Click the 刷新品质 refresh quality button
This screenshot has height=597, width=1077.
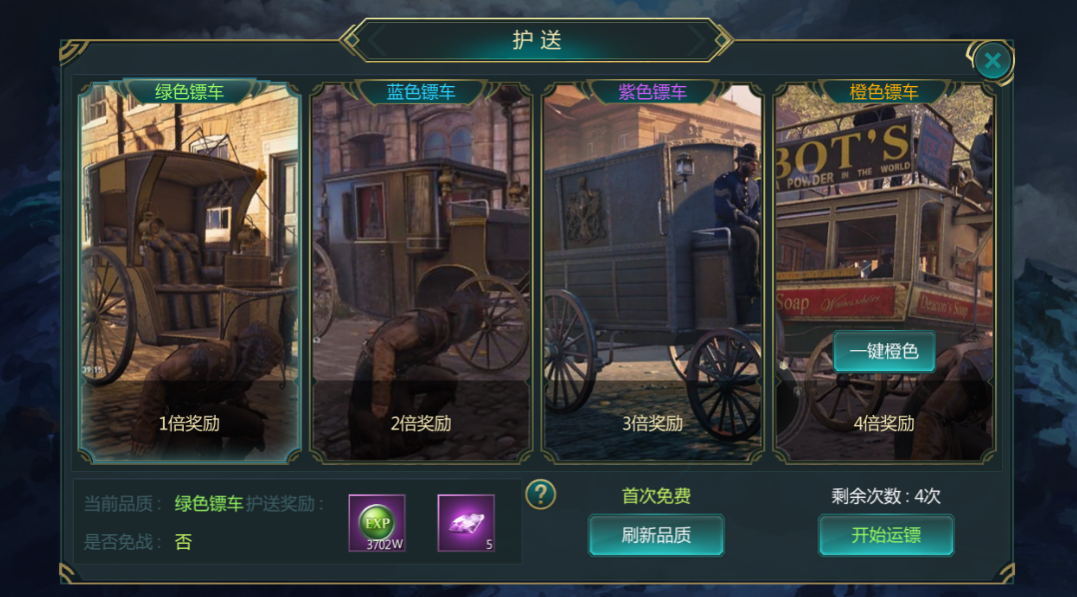(x=656, y=535)
